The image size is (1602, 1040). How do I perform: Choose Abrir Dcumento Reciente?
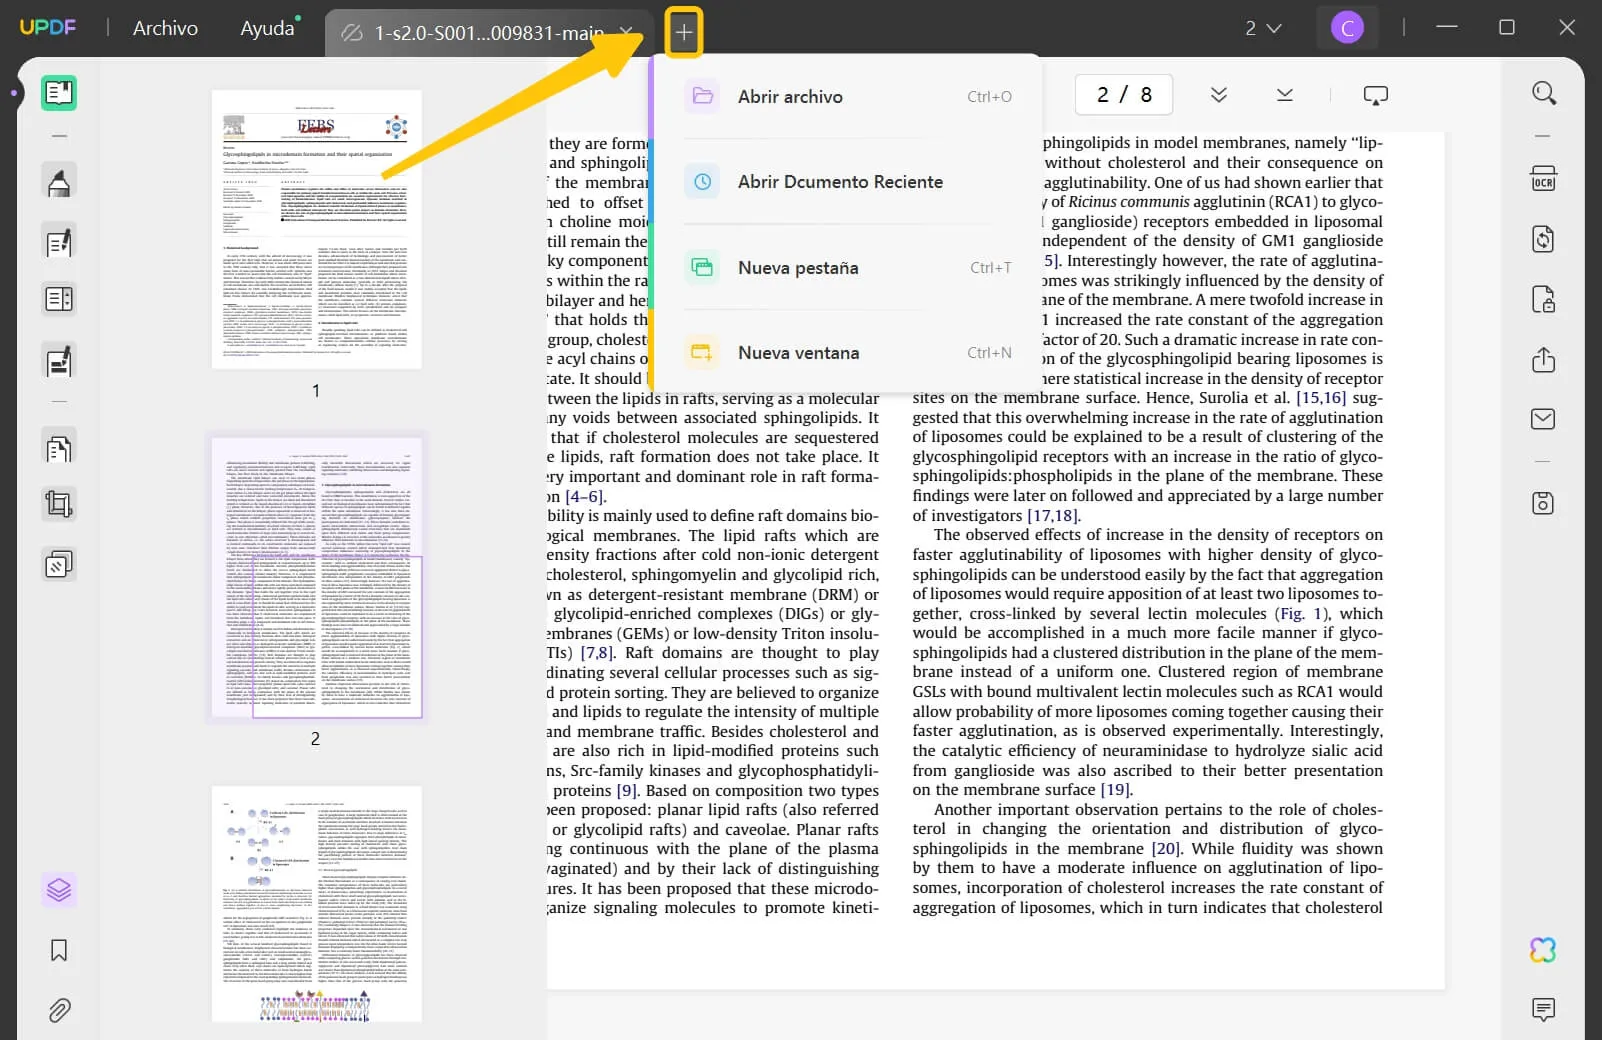tap(848, 182)
